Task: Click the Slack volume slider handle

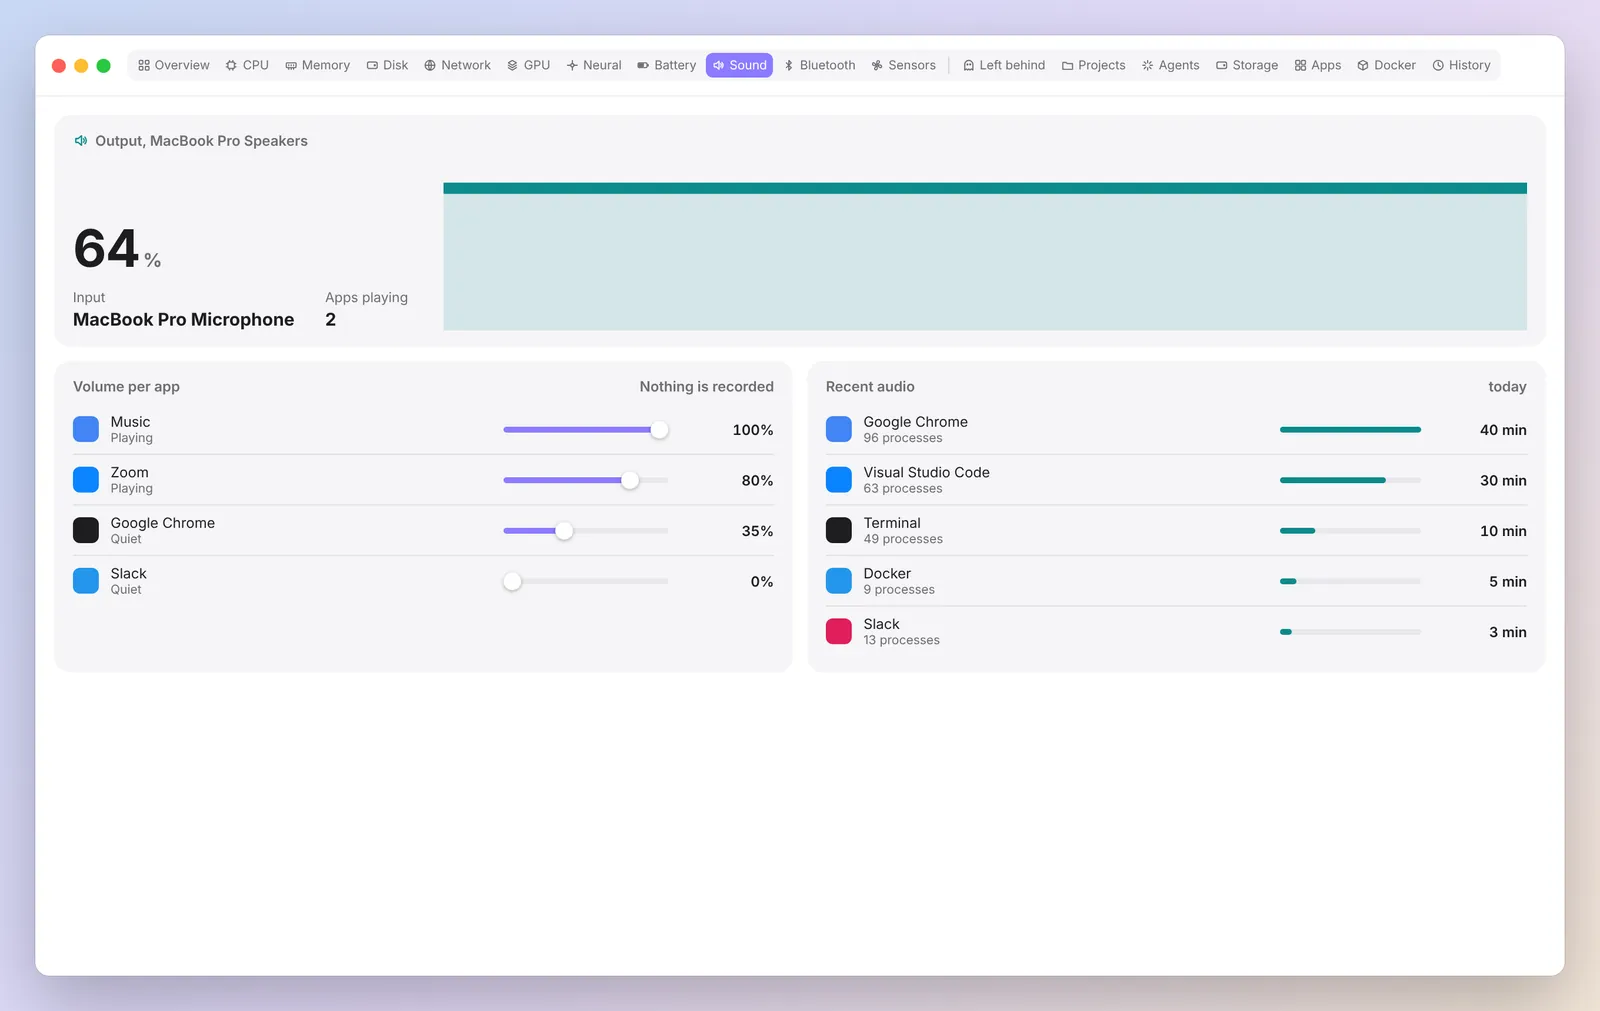Action: (x=512, y=581)
